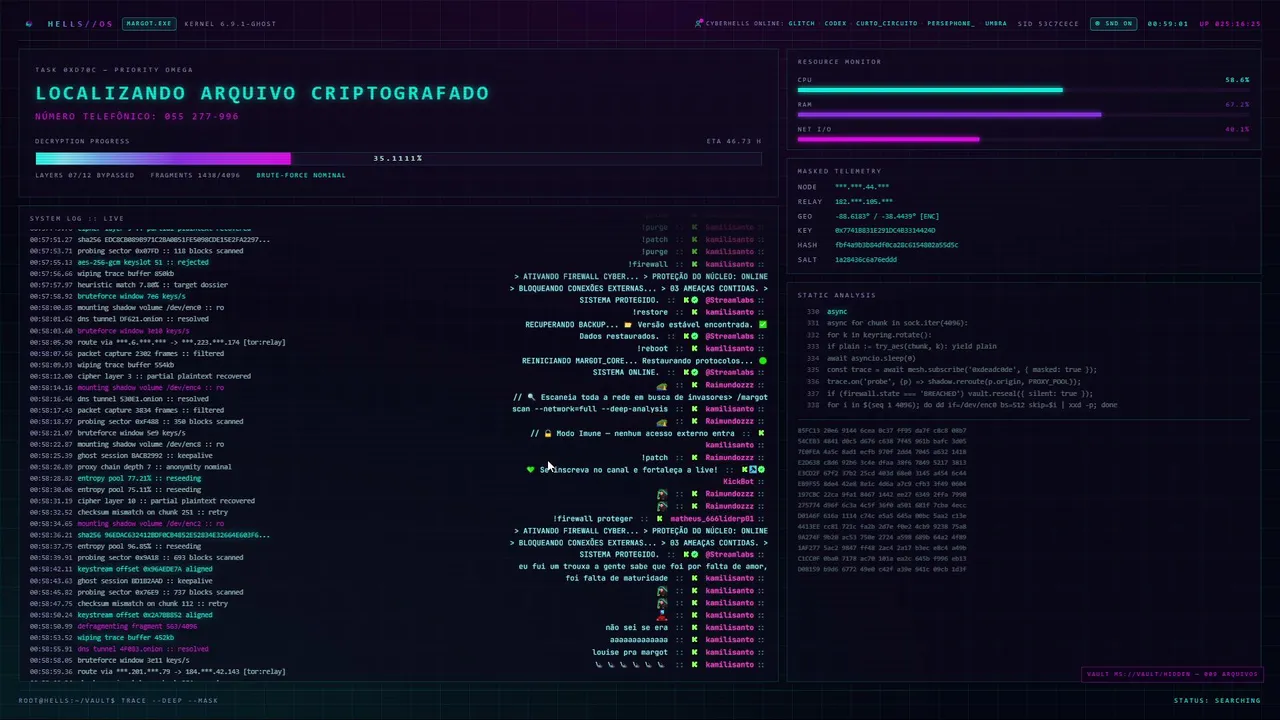Toggle the SND ON sound switch
This screenshot has height=720, width=1280.
pyautogui.click(x=1113, y=23)
